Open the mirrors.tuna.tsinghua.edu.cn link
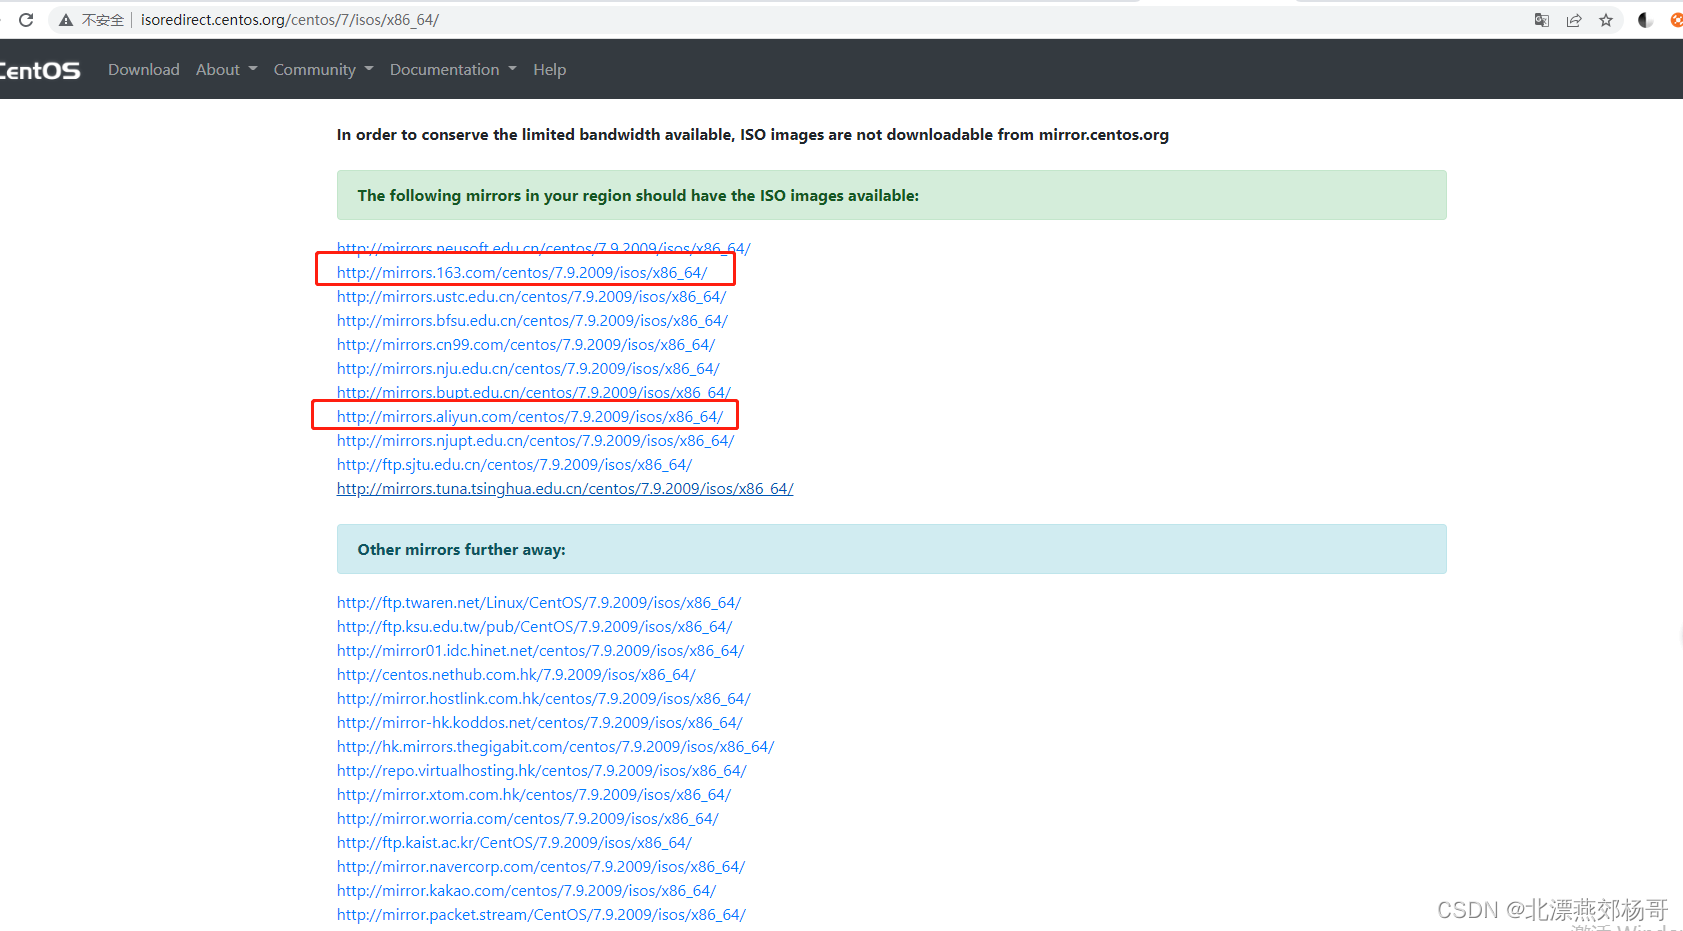 coord(565,488)
